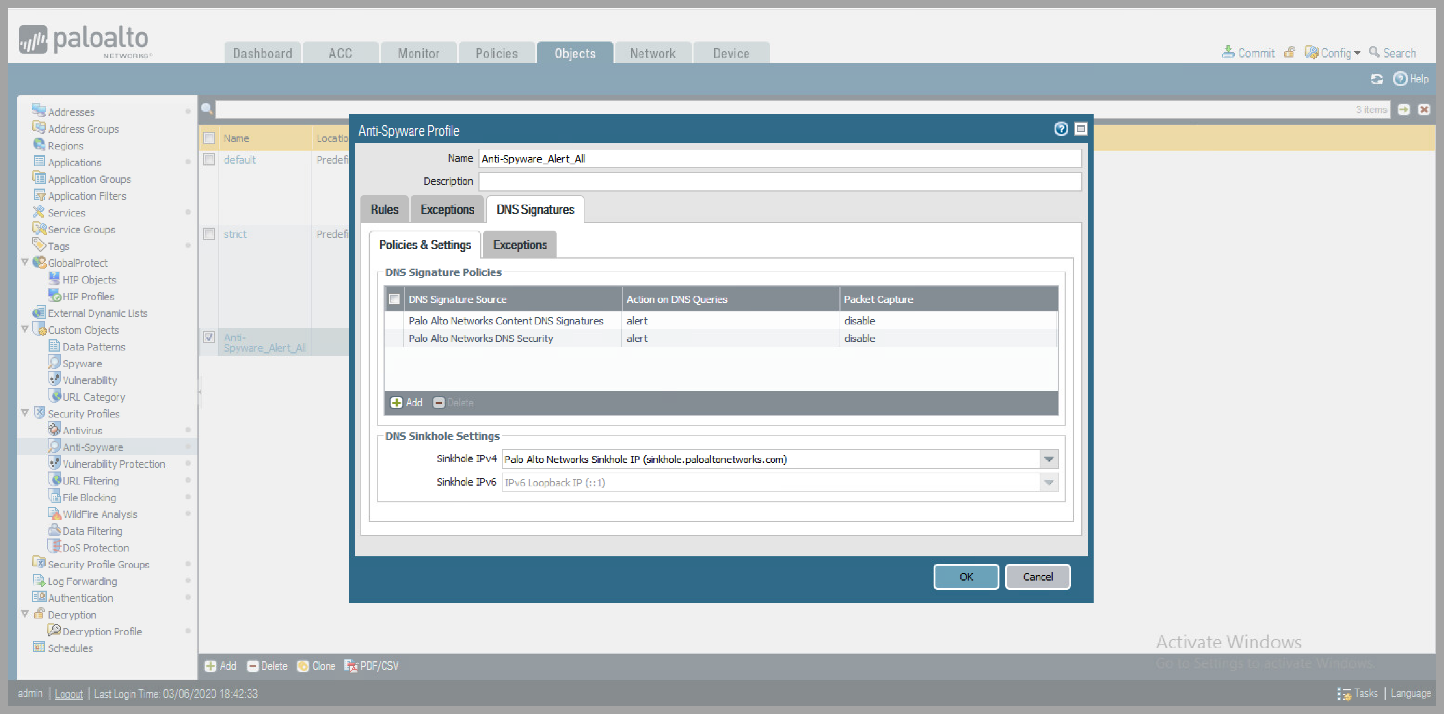Click the Antivirus bug icon

pos(54,430)
